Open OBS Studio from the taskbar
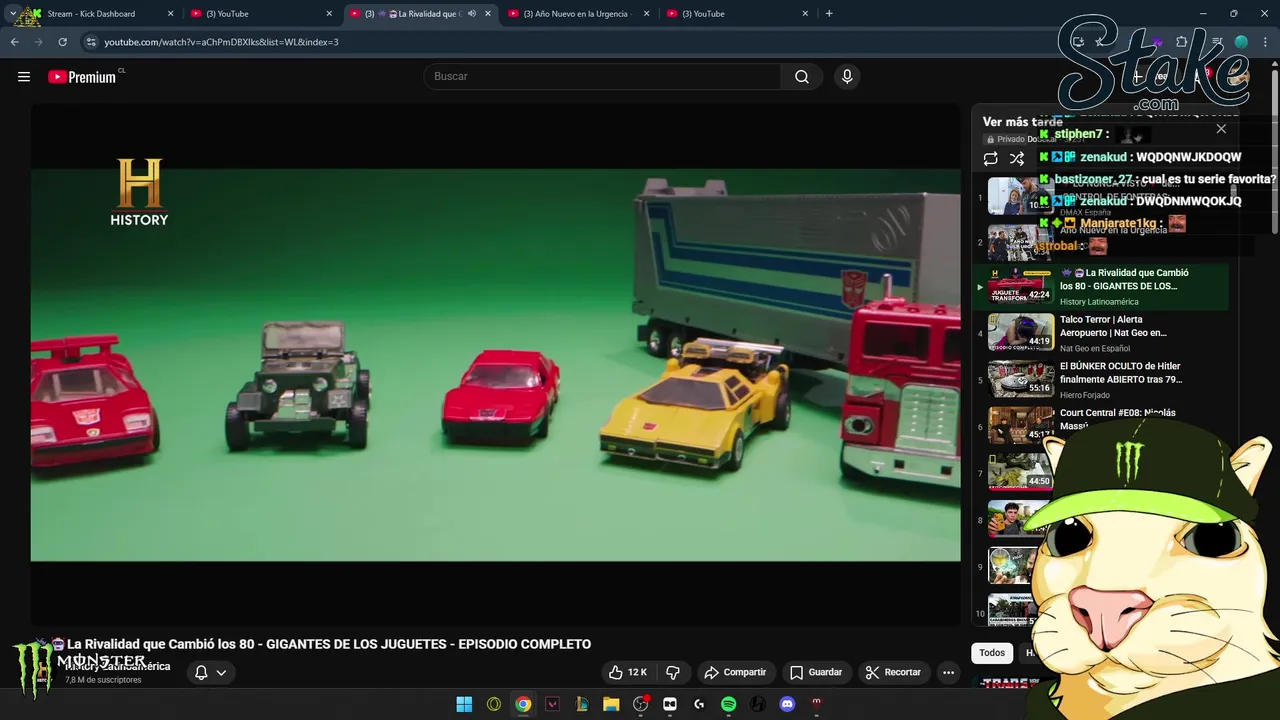The width and height of the screenshot is (1280, 720). [x=640, y=704]
